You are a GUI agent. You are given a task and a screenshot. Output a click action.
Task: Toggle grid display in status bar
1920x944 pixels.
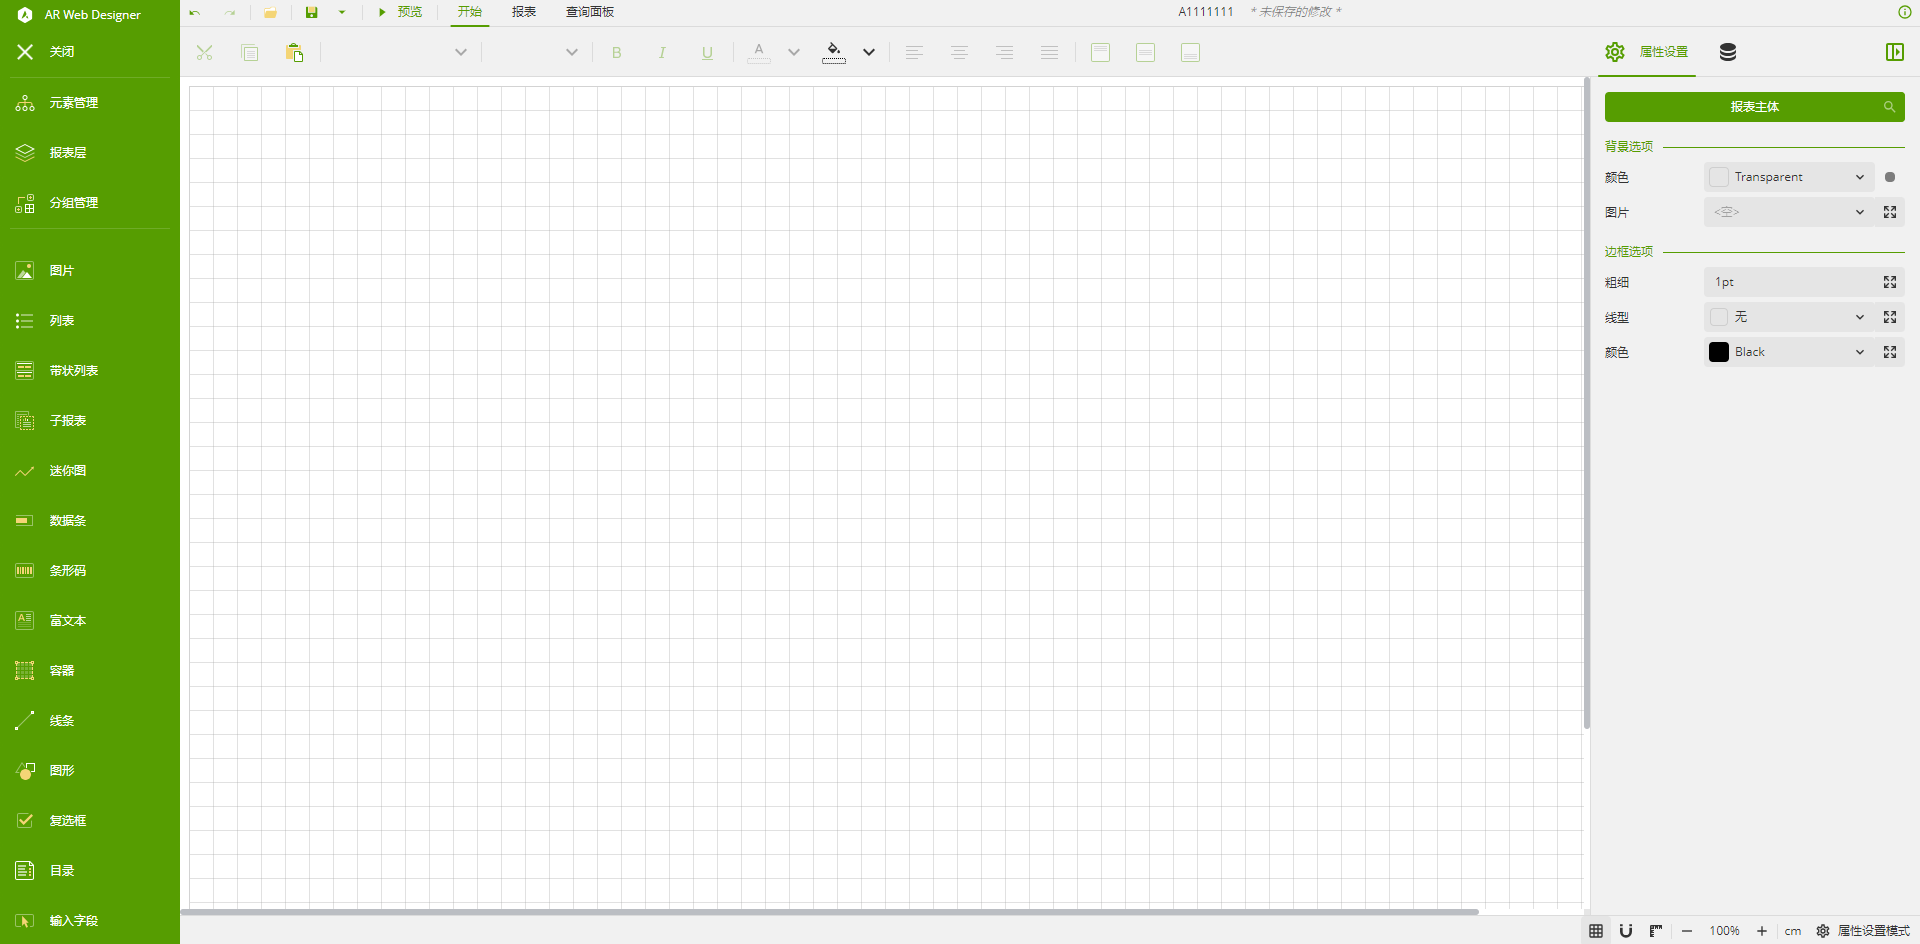click(x=1596, y=931)
